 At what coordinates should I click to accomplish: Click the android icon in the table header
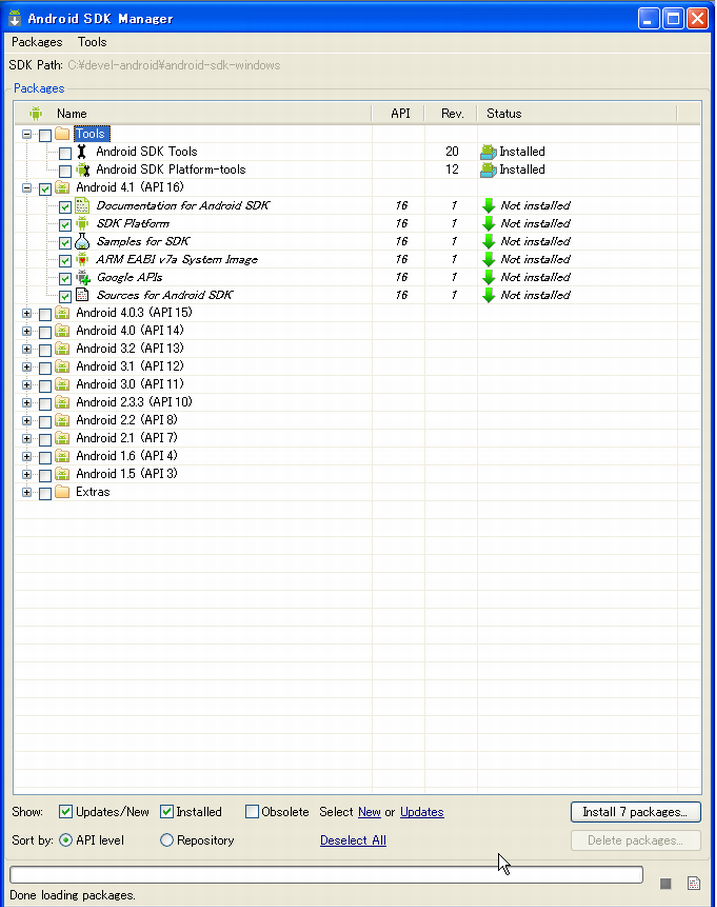click(x=36, y=113)
